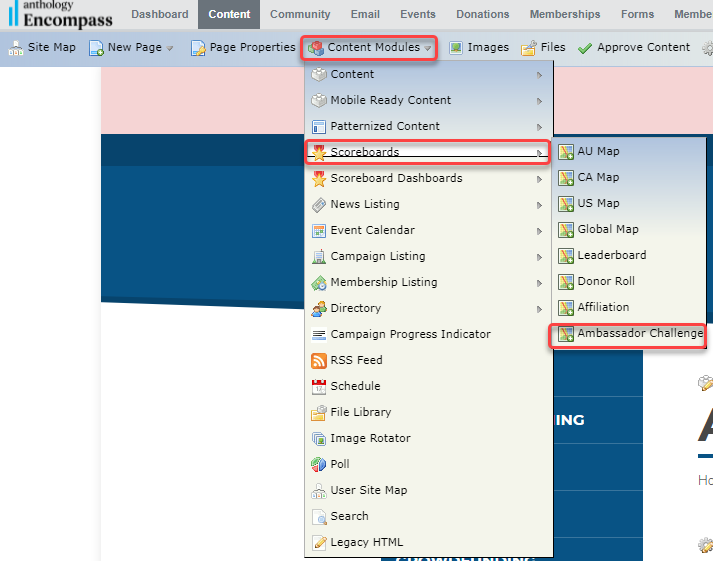
Task: Click the Poll pie chart icon
Action: click(319, 464)
